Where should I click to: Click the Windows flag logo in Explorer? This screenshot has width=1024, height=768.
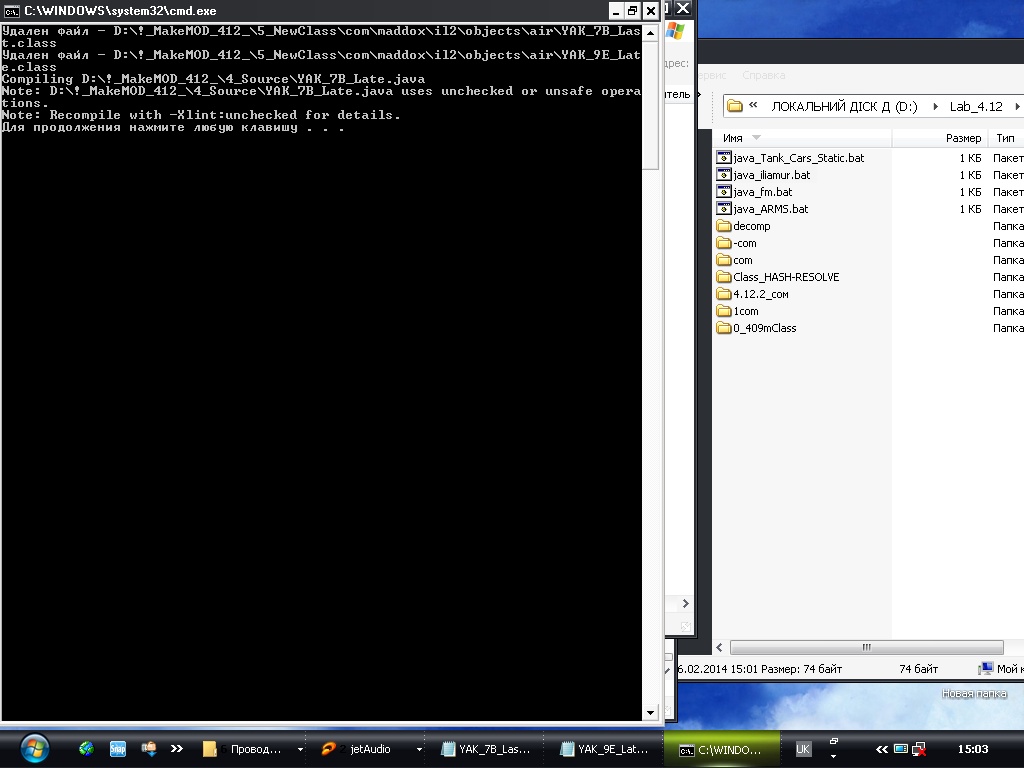click(675, 31)
